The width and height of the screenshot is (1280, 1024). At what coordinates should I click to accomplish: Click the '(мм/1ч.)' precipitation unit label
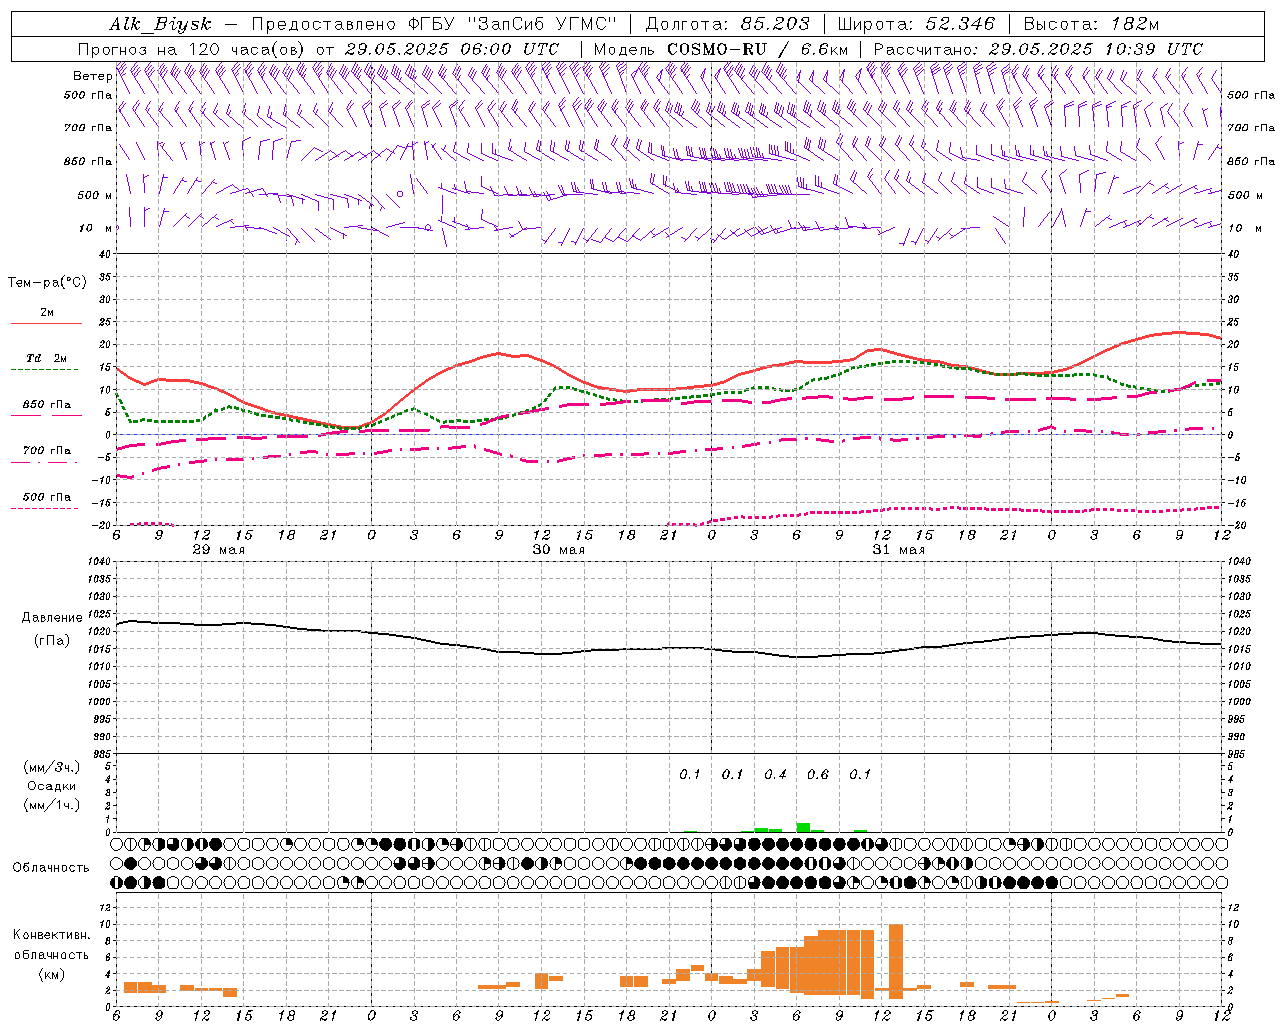[x=51, y=805]
